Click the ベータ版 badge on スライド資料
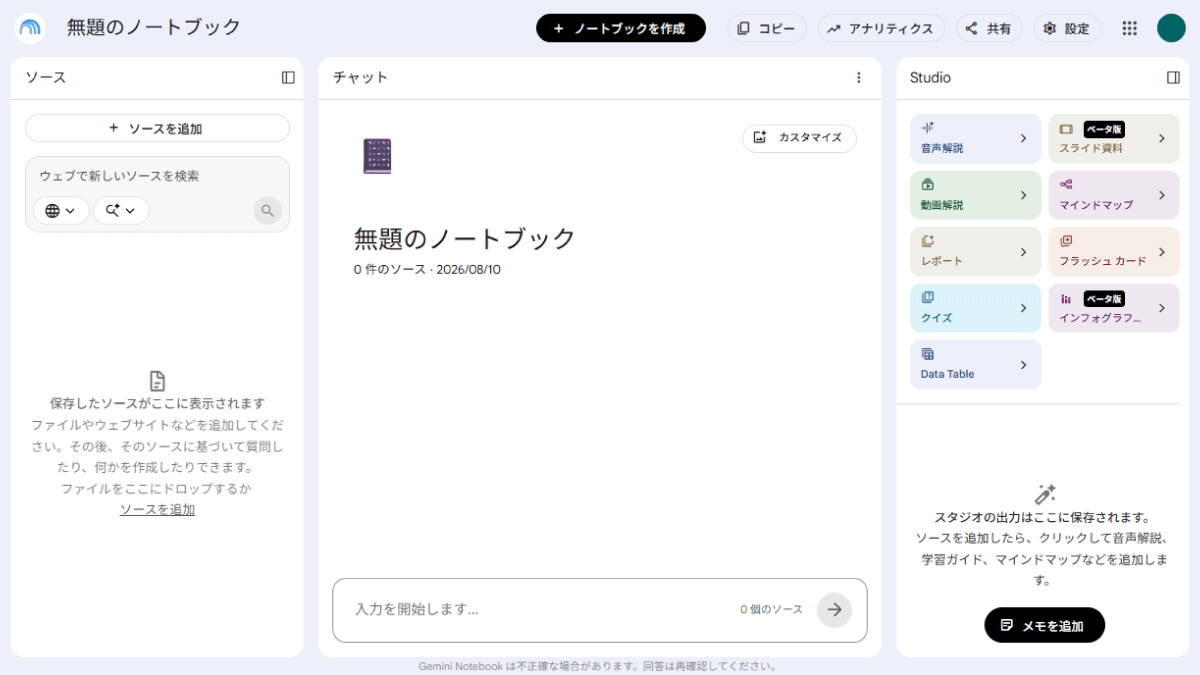1200x675 pixels. tap(1105, 129)
